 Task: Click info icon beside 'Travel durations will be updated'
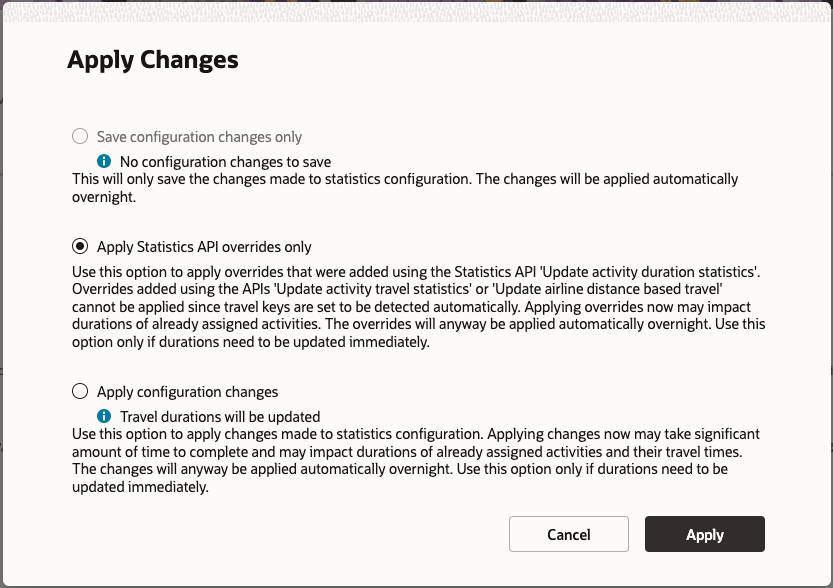103,416
